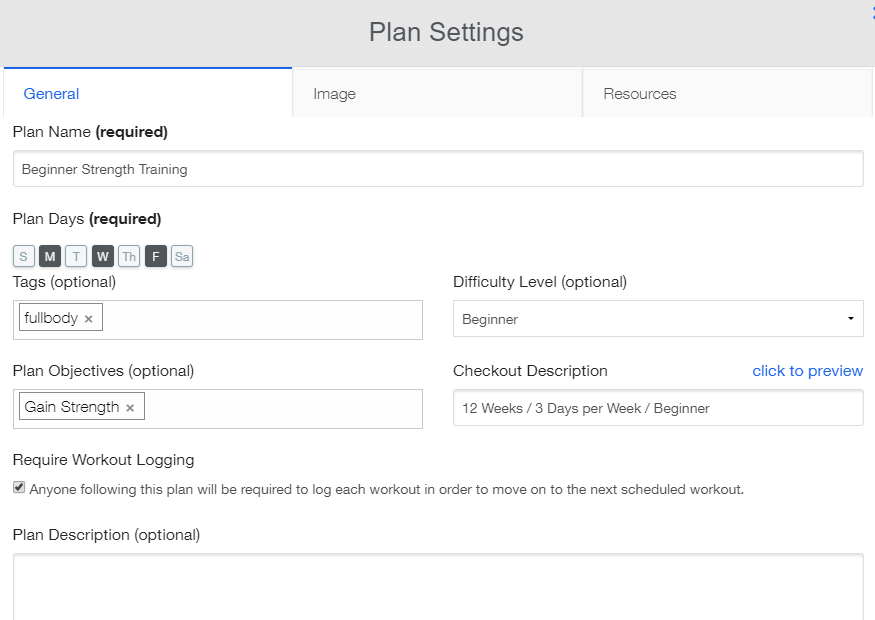Image resolution: width=875 pixels, height=620 pixels.
Task: Enable Thursday as a plan day
Action: click(x=129, y=257)
